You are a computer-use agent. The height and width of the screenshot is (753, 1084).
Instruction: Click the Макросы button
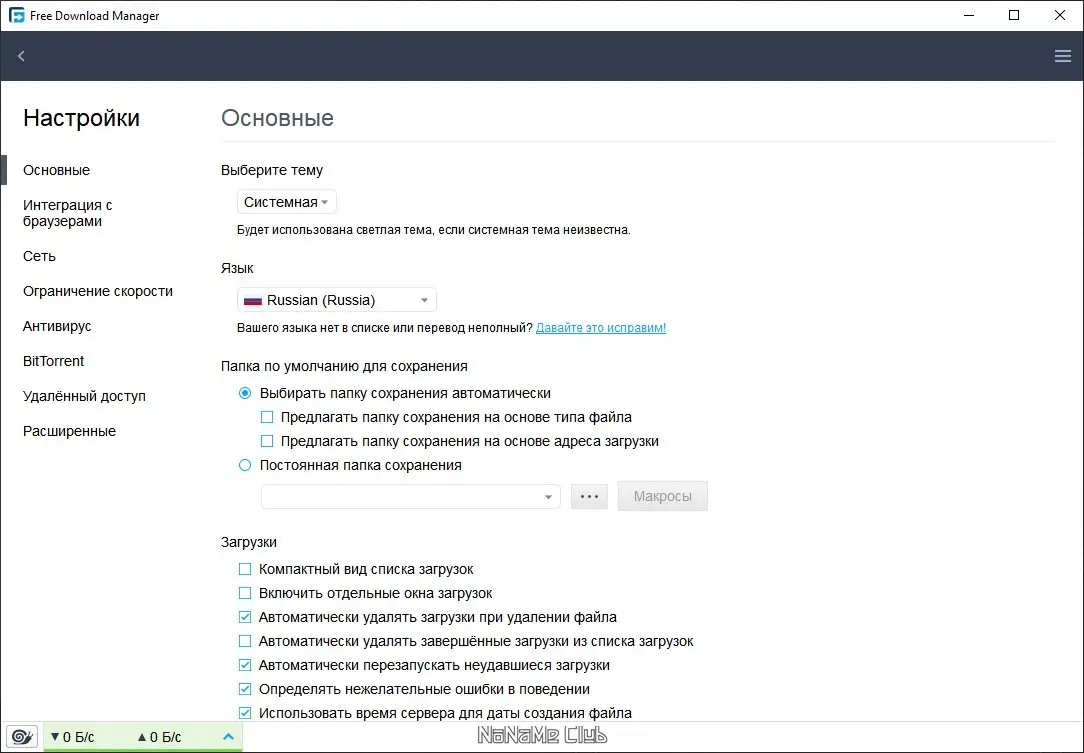(x=662, y=496)
